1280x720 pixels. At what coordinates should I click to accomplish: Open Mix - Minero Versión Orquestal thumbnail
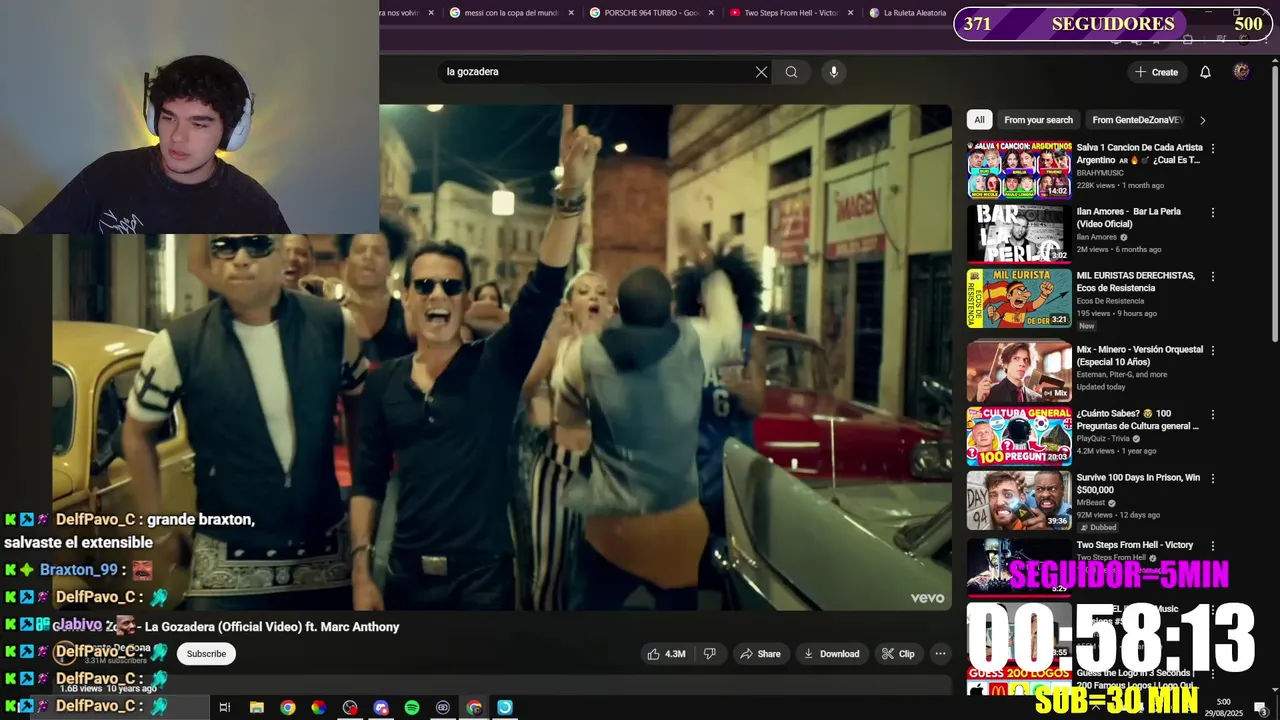(x=1019, y=371)
